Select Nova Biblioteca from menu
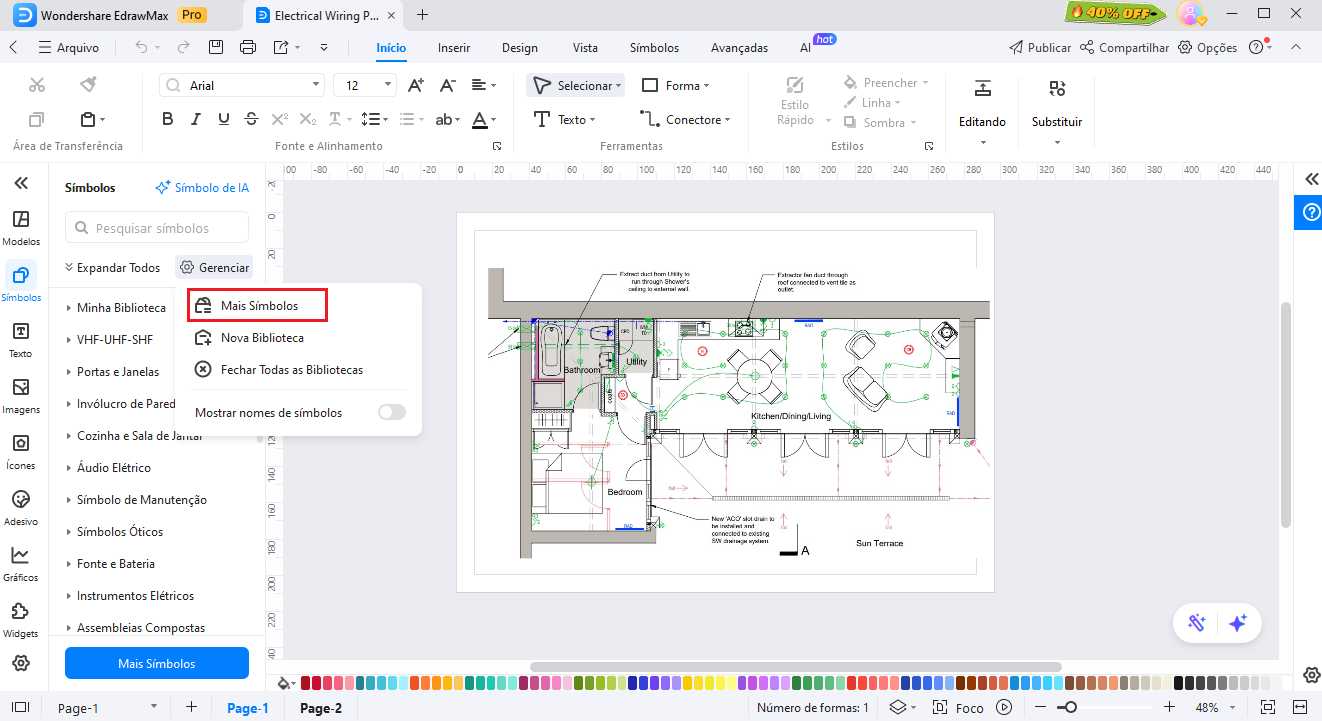 point(262,338)
